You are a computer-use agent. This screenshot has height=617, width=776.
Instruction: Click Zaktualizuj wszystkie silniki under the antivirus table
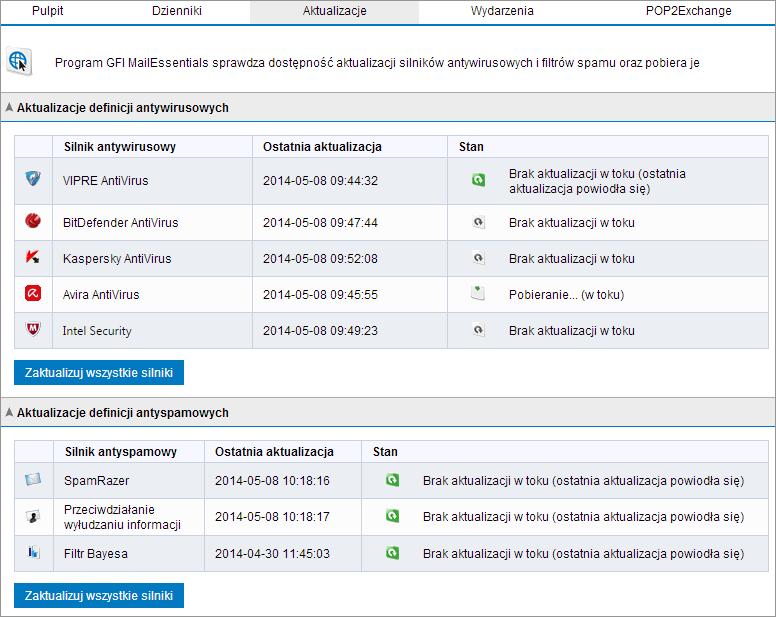click(x=99, y=373)
